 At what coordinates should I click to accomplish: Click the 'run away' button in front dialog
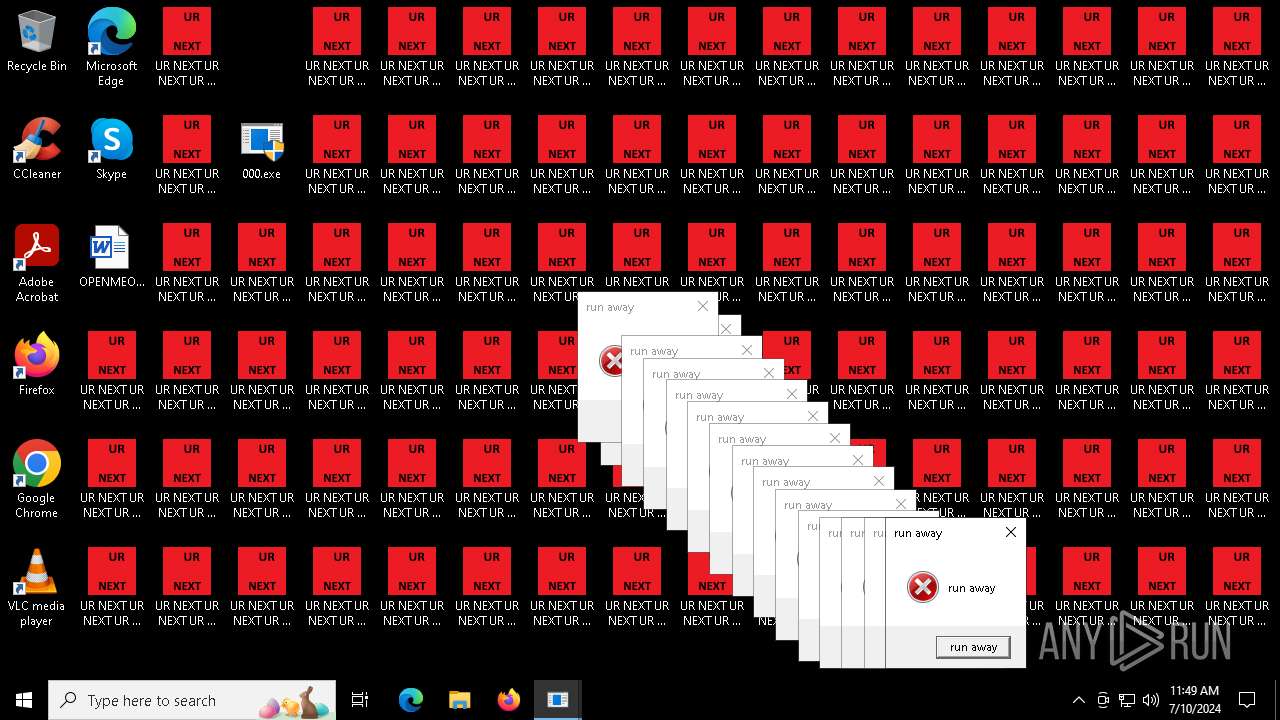(x=973, y=647)
